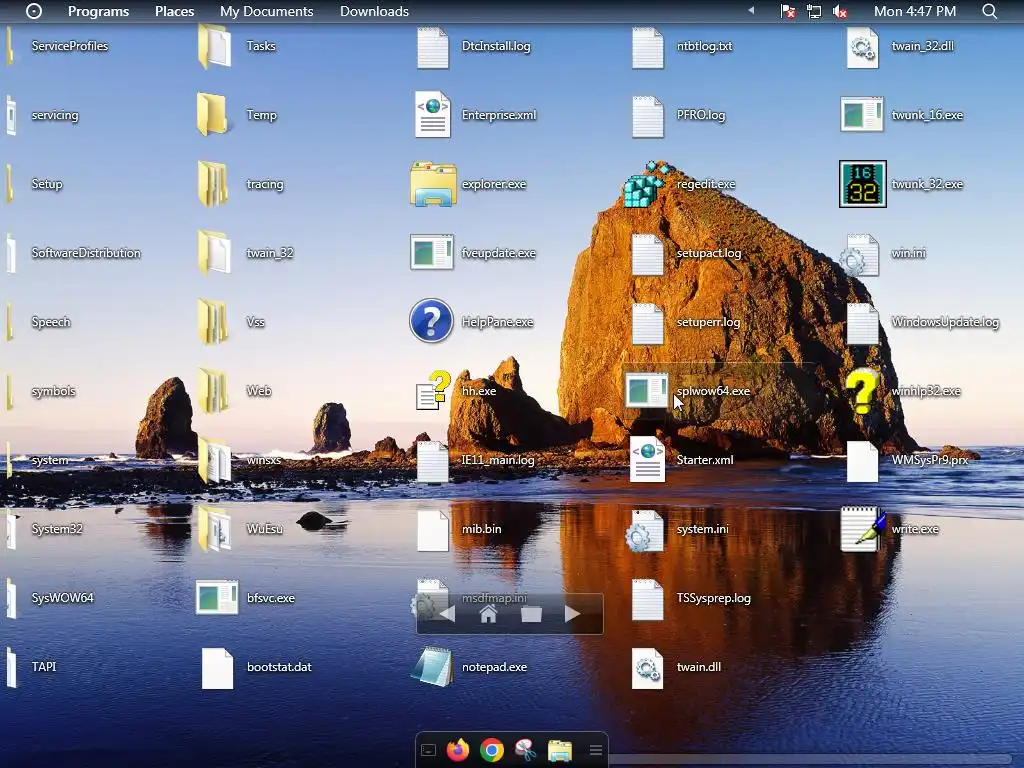Screen dimensions: 1024x768
Task: Select the Vss folder
Action: point(213,322)
